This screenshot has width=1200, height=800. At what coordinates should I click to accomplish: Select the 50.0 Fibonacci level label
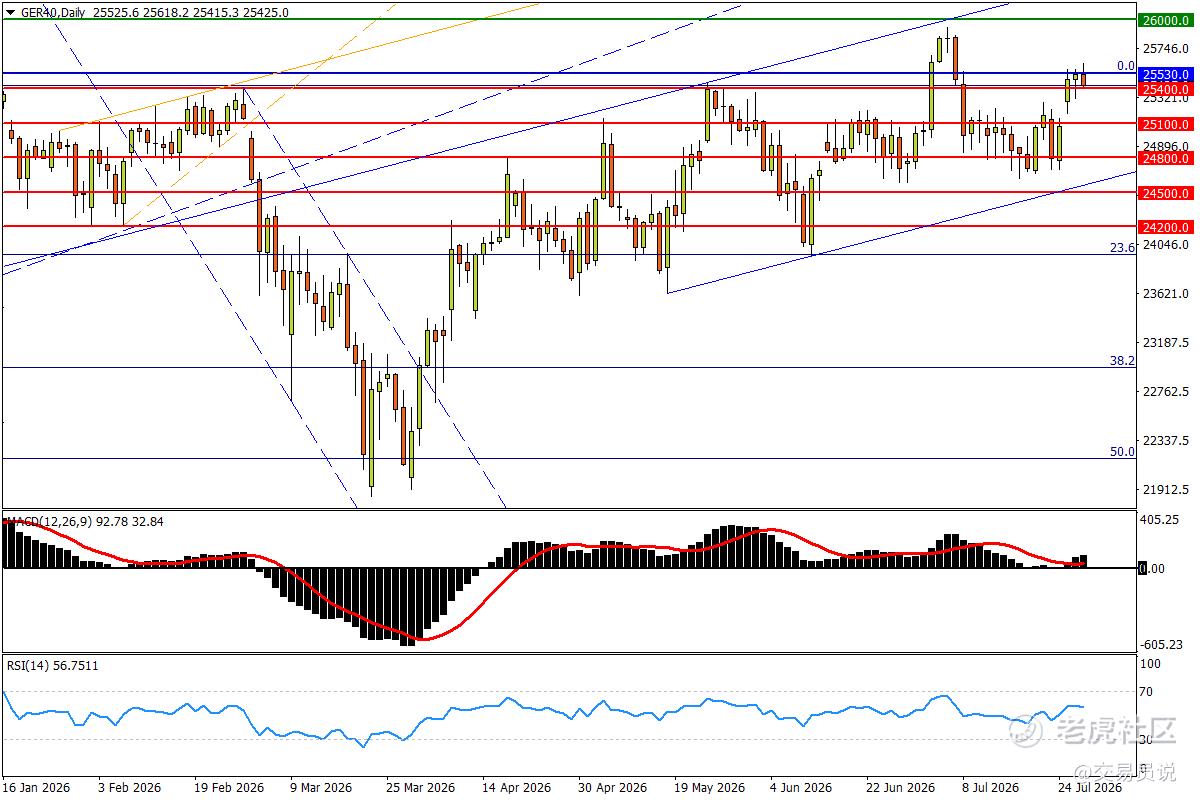(x=1123, y=452)
